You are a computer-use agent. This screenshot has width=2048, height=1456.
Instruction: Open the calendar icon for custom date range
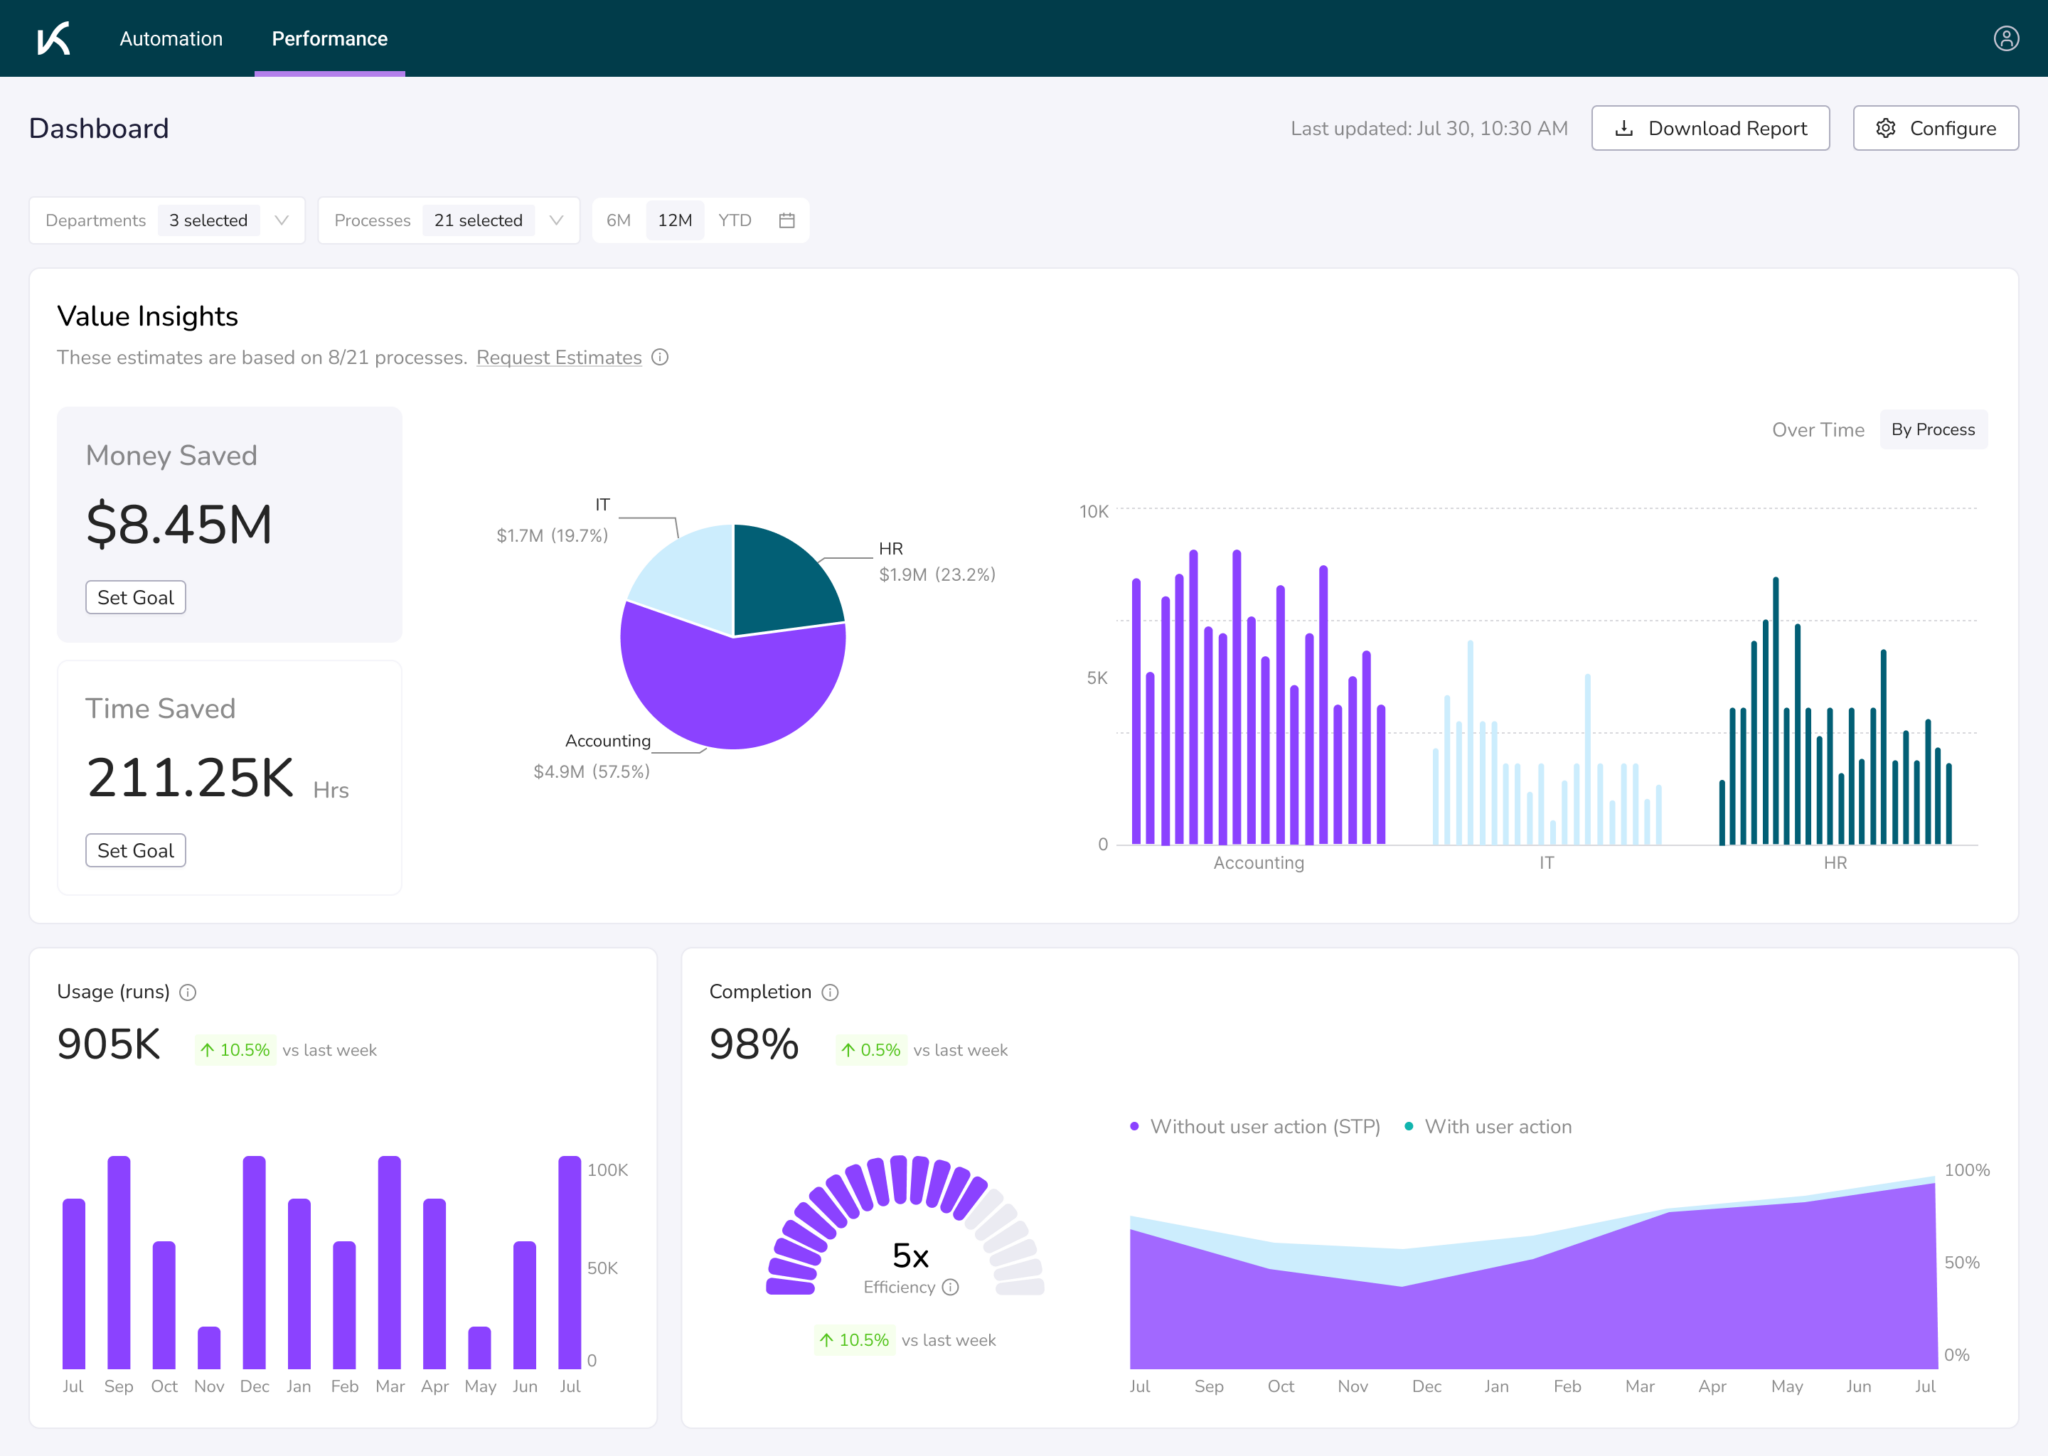786,220
